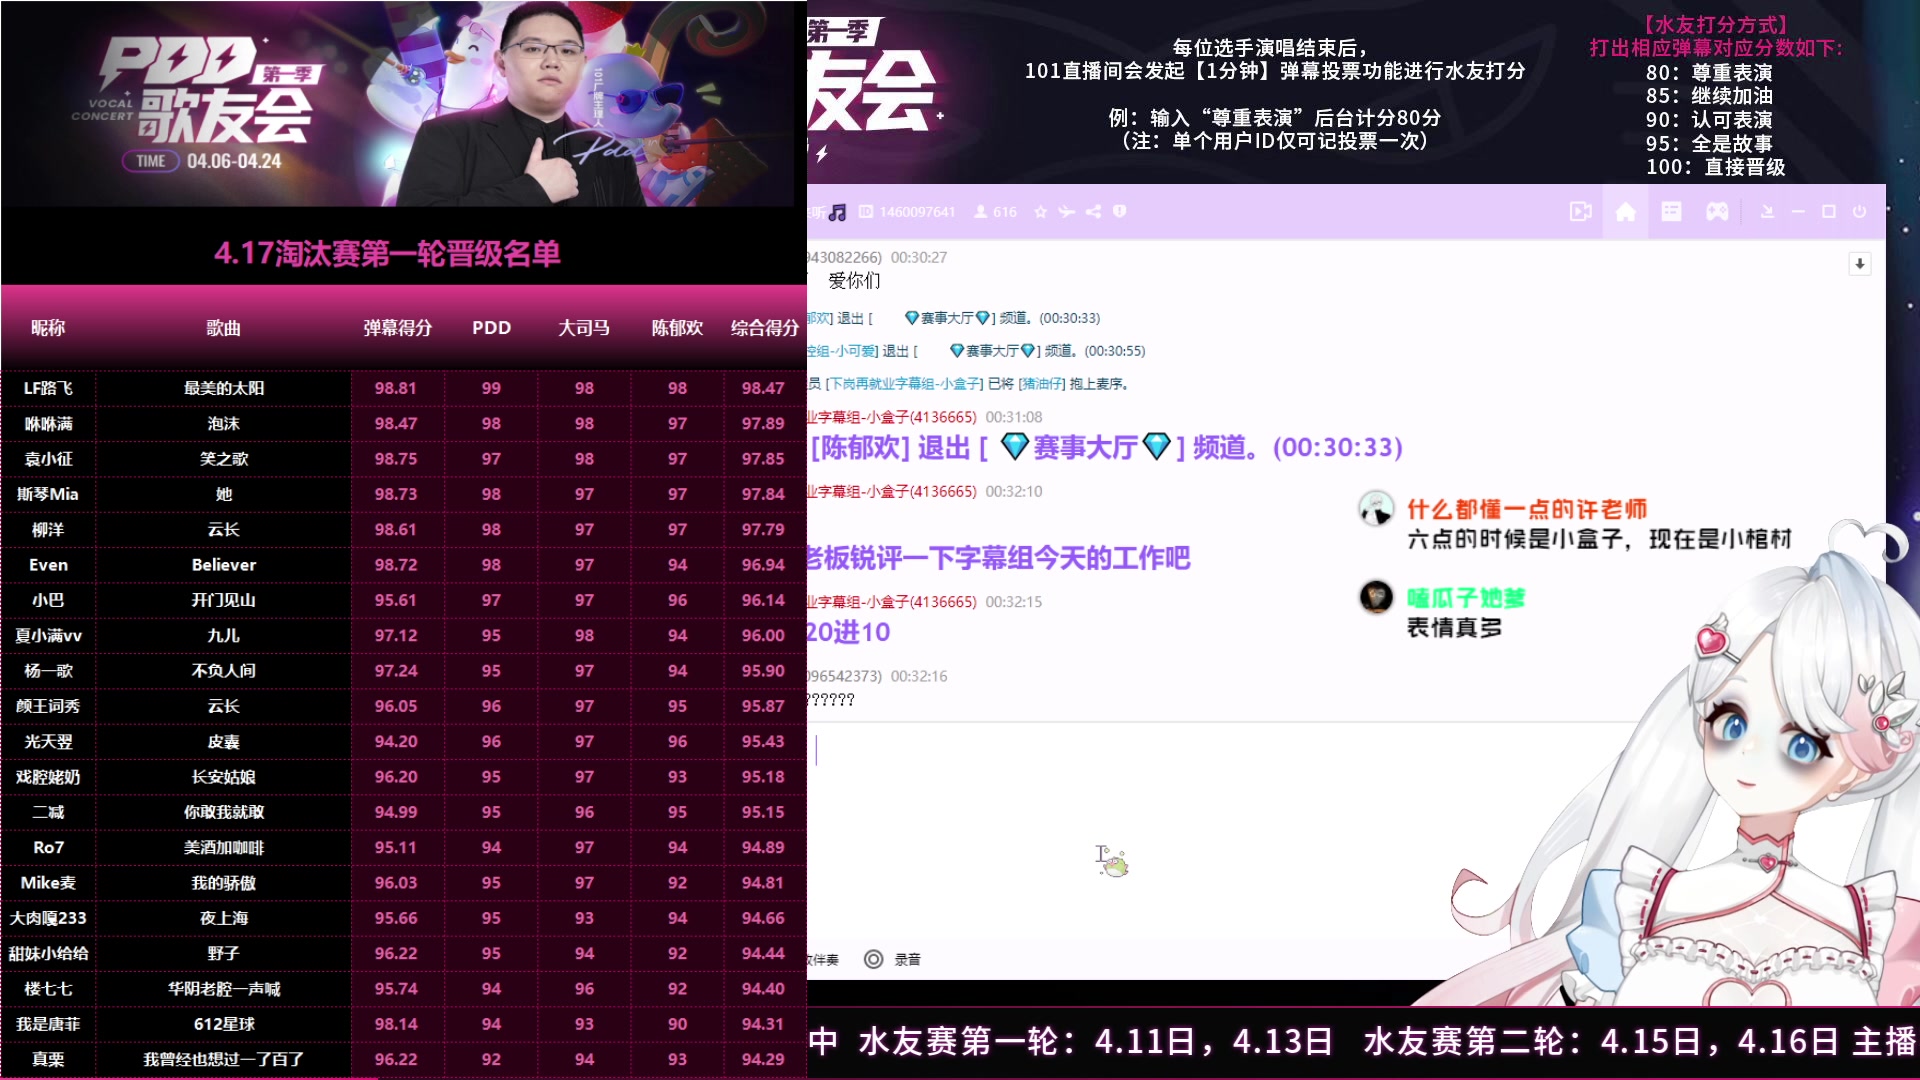Open the game center gamepad icon
The width and height of the screenshot is (1920, 1080).
pos(1718,212)
